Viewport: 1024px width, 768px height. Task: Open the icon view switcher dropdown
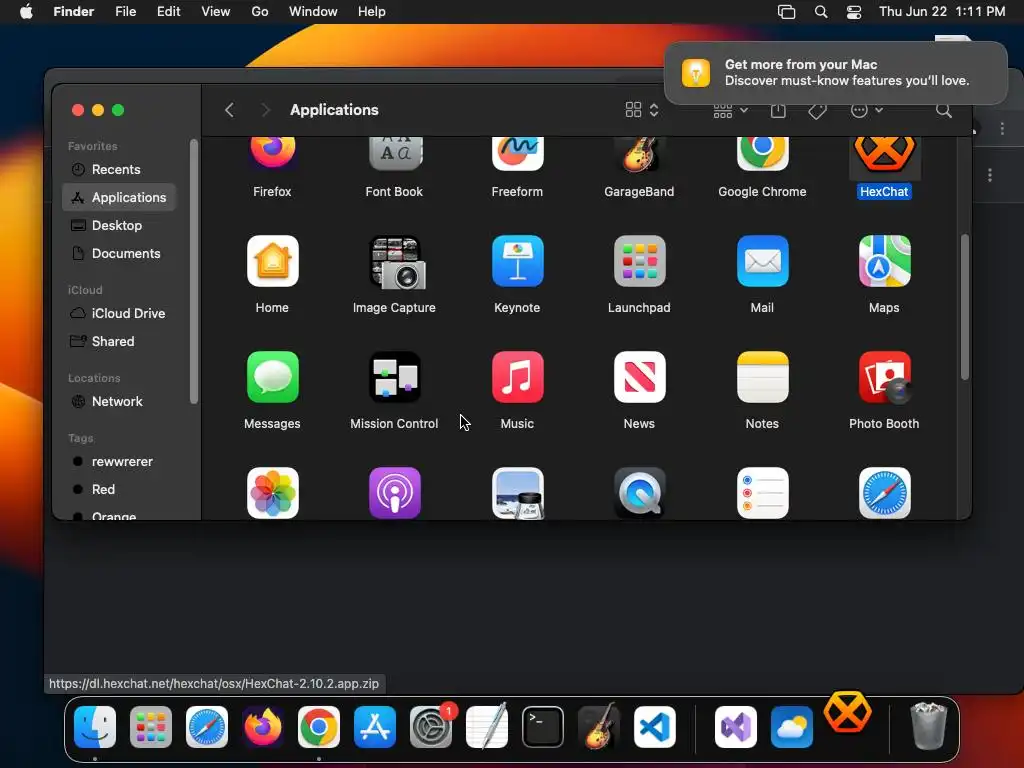point(642,110)
